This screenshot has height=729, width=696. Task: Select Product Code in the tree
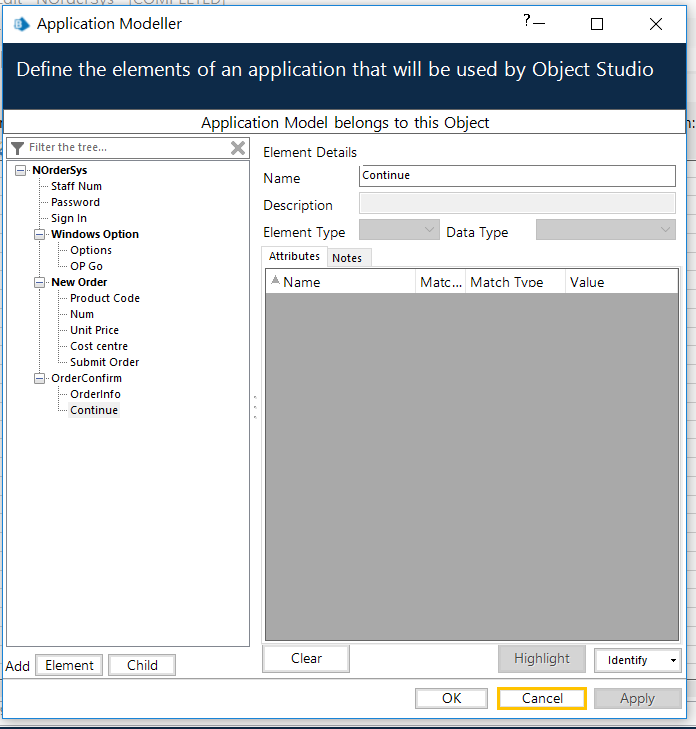(105, 298)
